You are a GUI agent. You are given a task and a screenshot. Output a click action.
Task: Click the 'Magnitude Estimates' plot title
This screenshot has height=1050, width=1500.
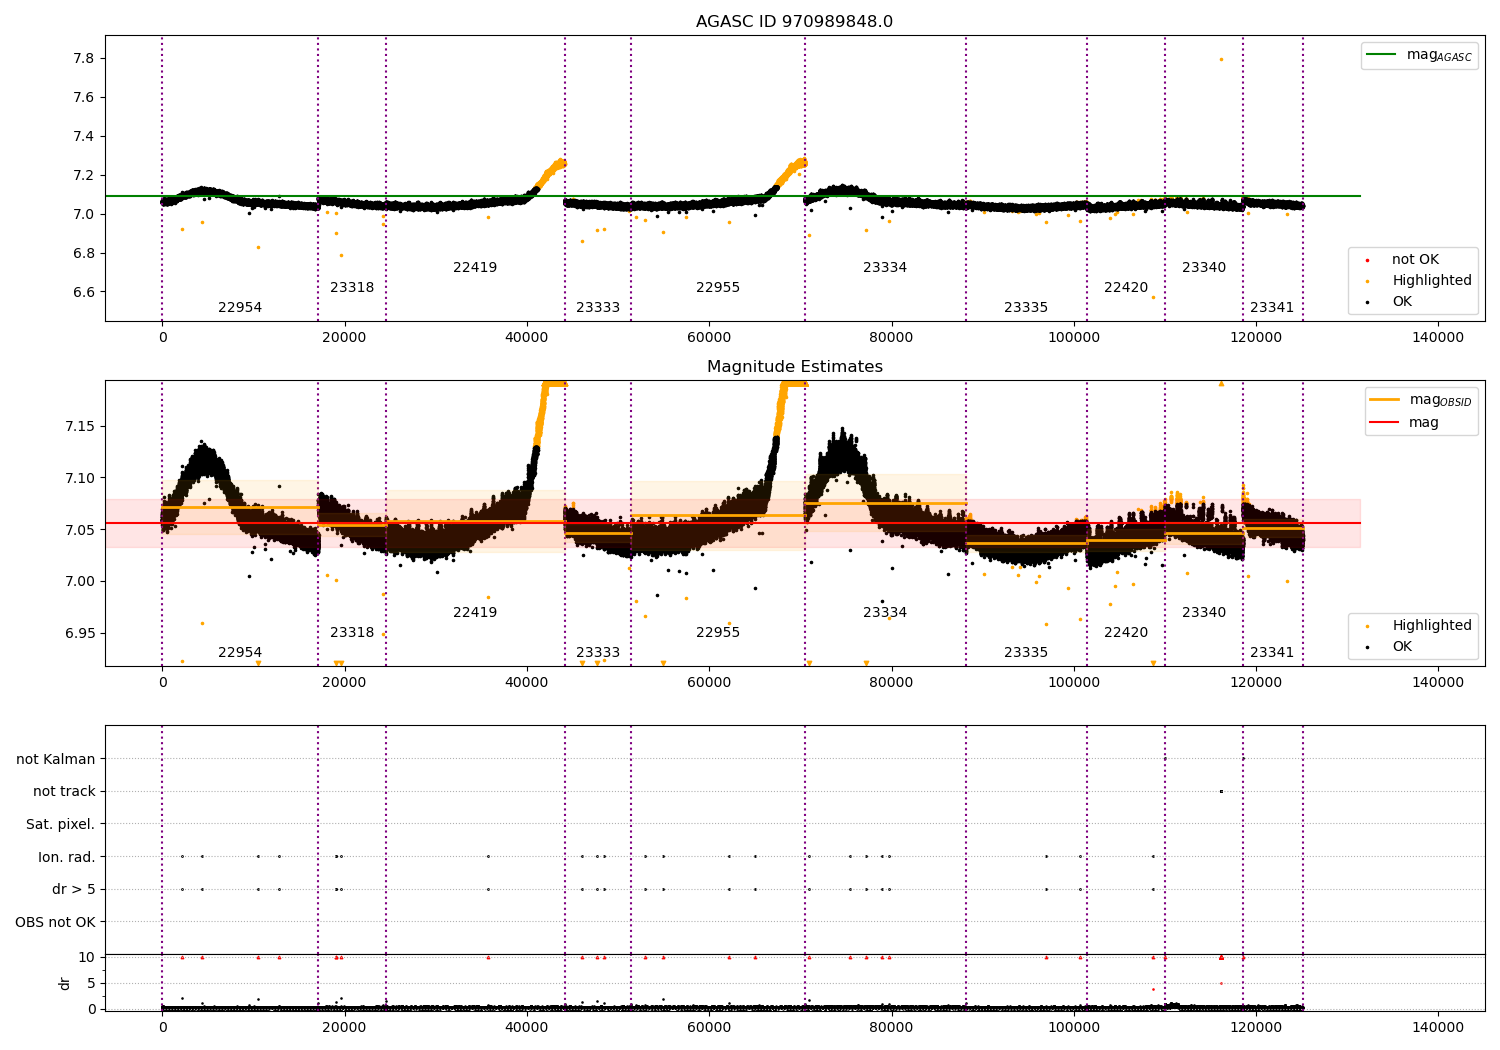pos(794,367)
